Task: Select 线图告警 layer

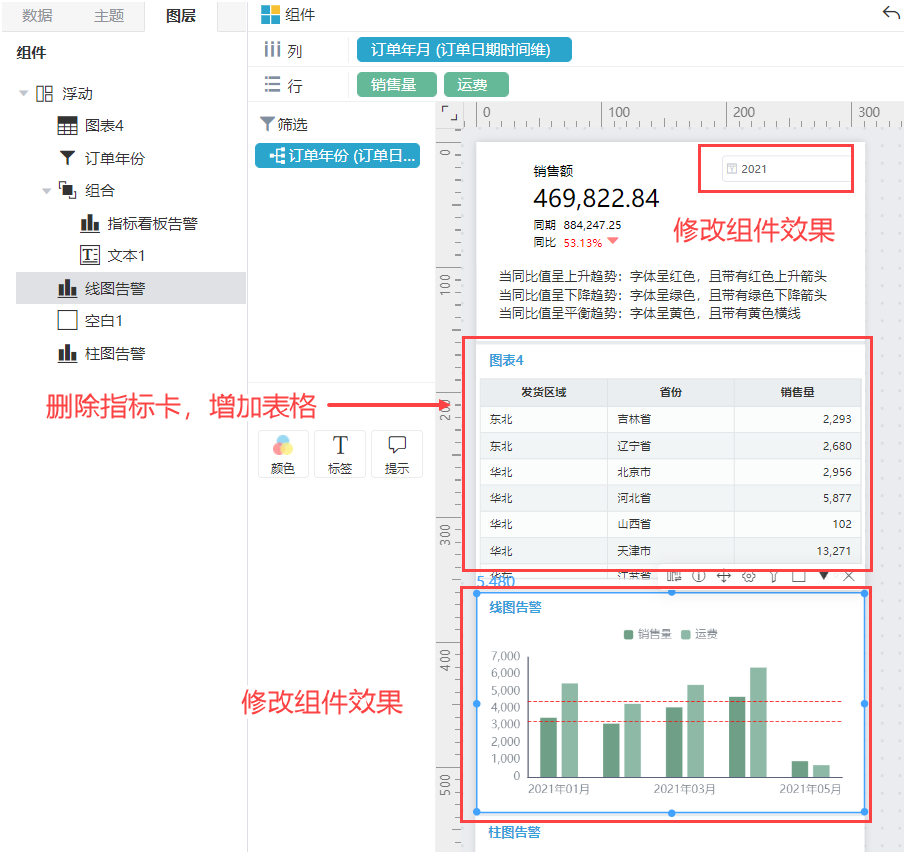Action: pos(131,288)
